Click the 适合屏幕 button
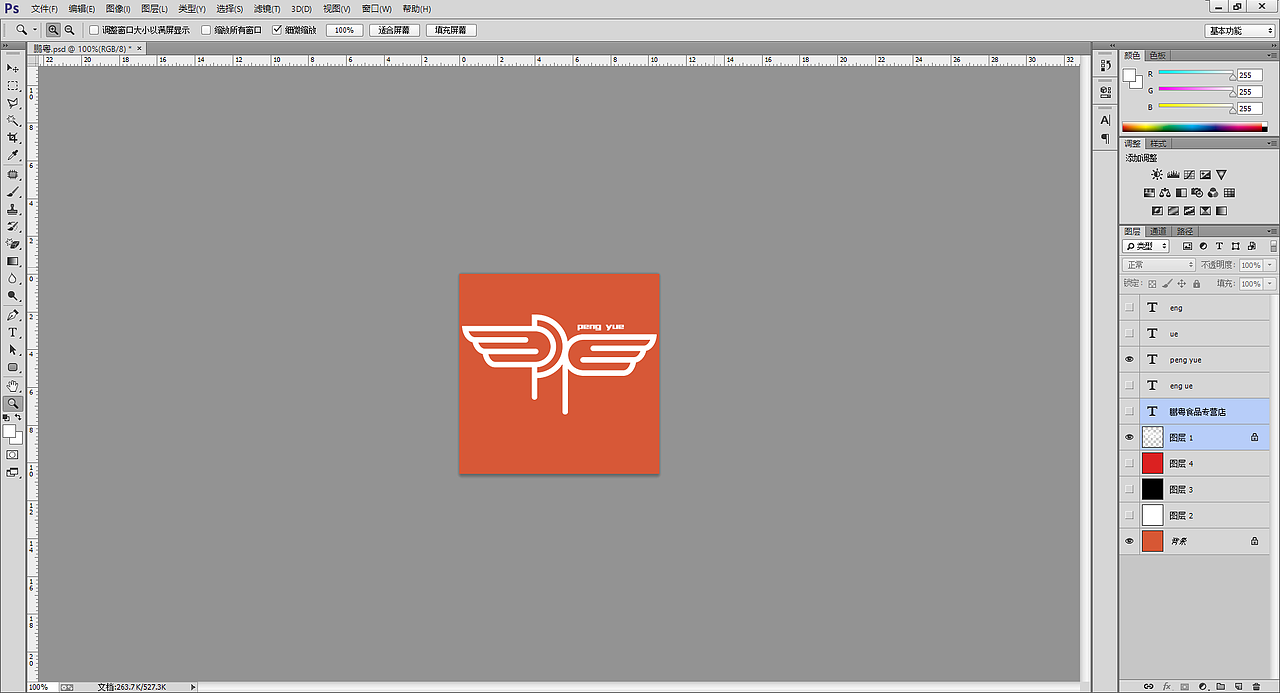This screenshot has width=1280, height=693. point(394,30)
